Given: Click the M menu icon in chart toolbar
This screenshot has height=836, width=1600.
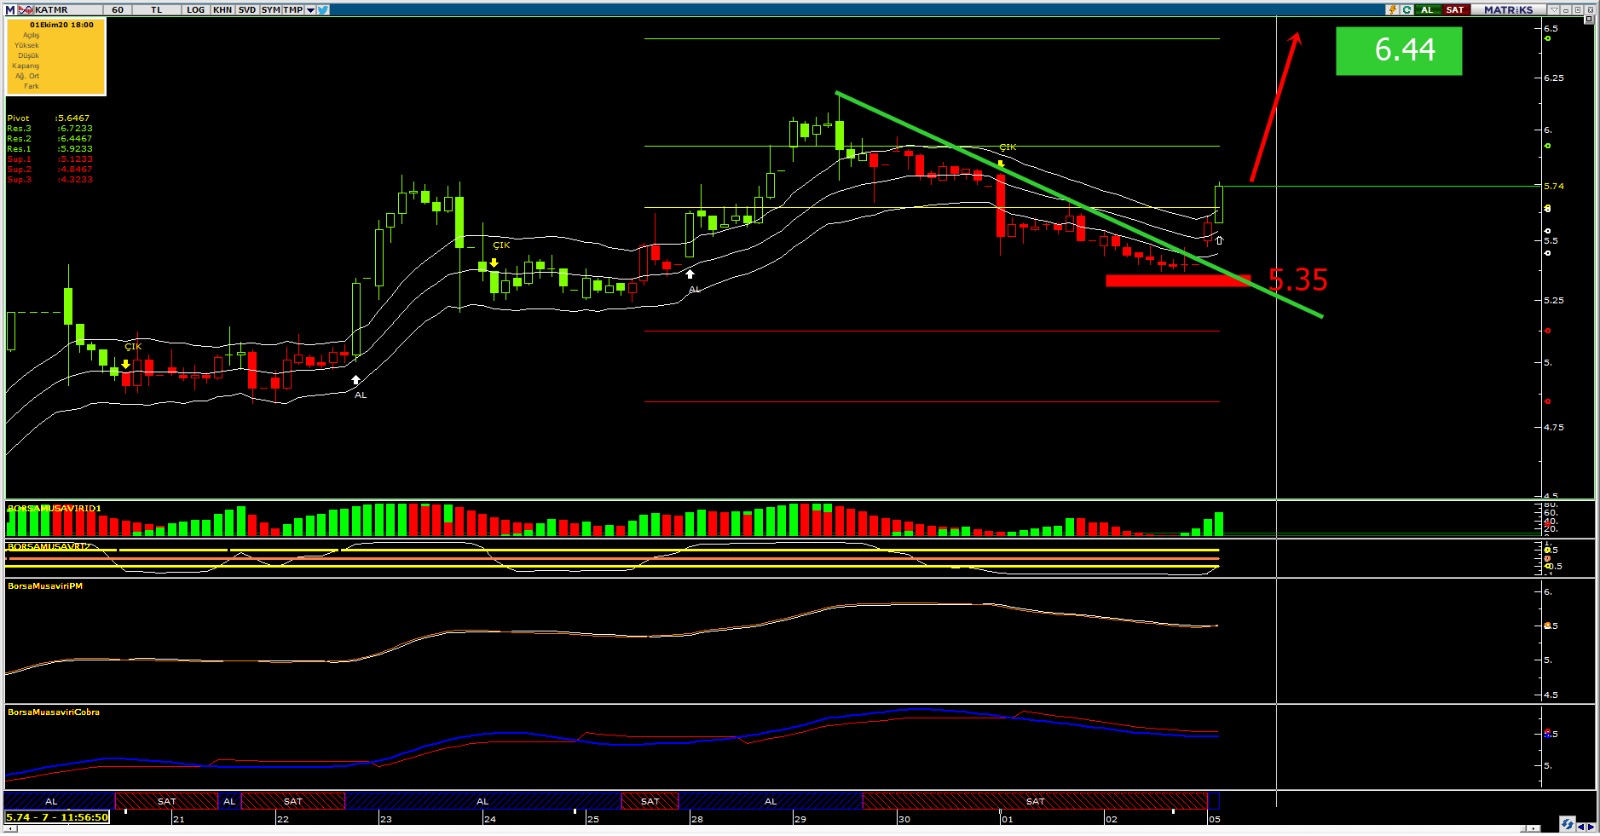Looking at the screenshot, I should tap(10, 9).
